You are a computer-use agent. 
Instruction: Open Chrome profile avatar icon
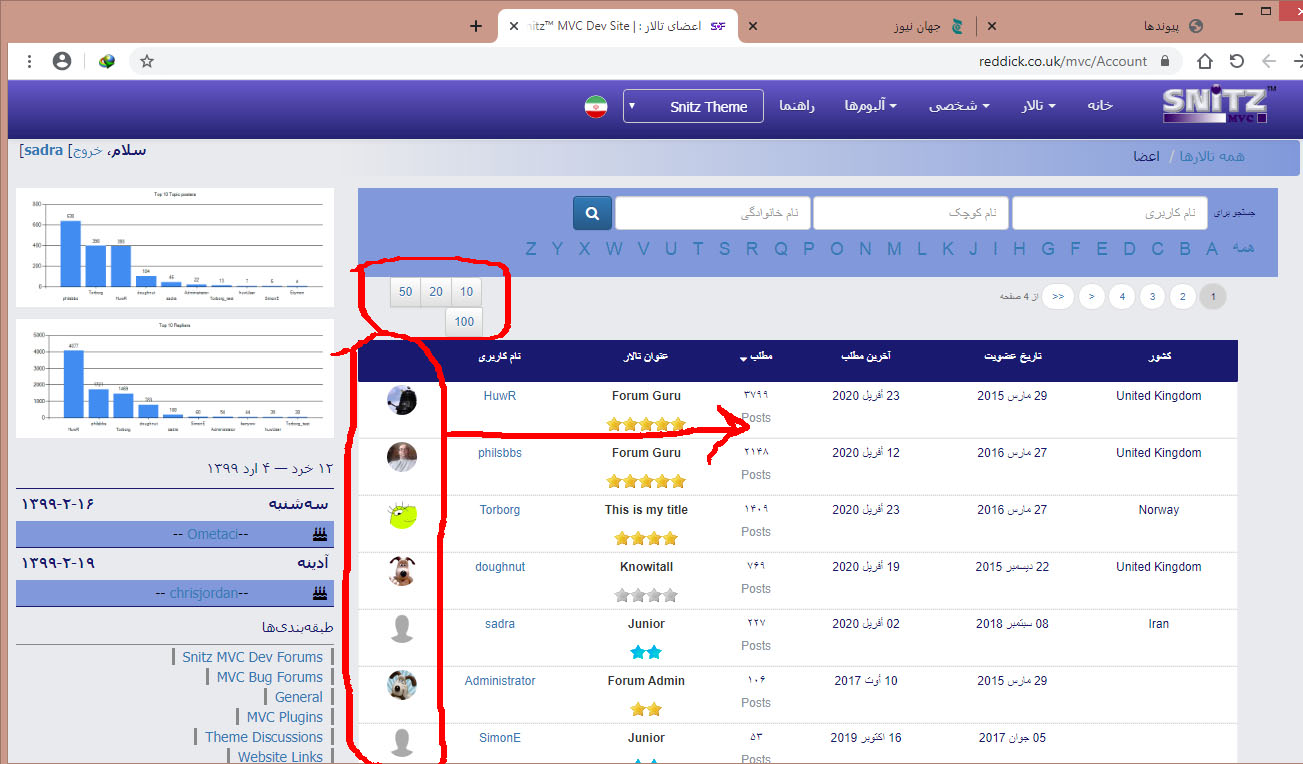click(62, 61)
